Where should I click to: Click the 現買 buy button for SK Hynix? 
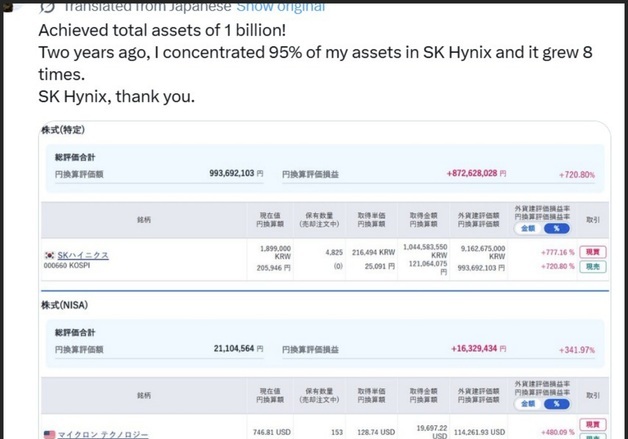coord(593,252)
